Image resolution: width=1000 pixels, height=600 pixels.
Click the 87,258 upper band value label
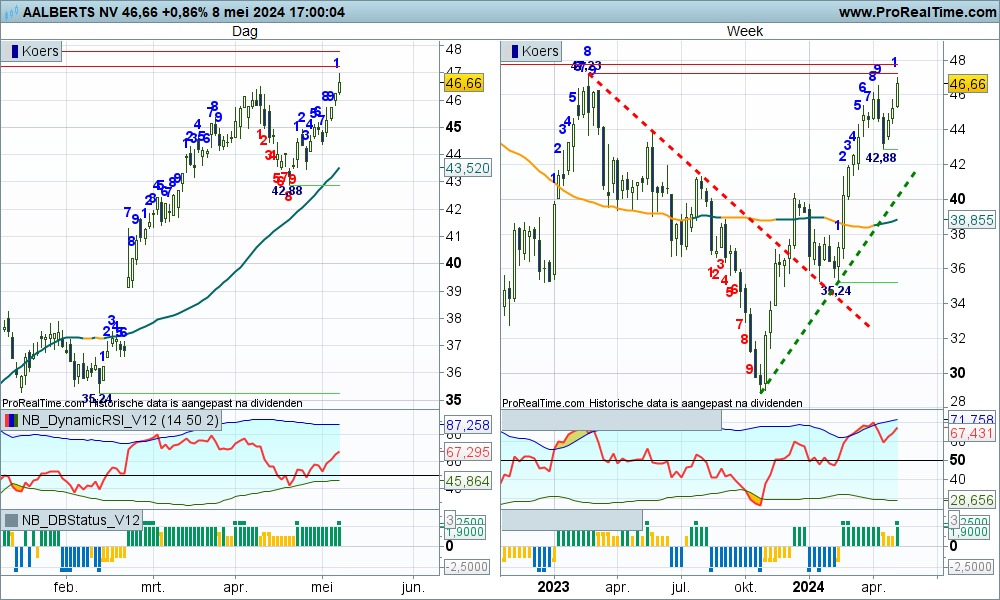467,425
